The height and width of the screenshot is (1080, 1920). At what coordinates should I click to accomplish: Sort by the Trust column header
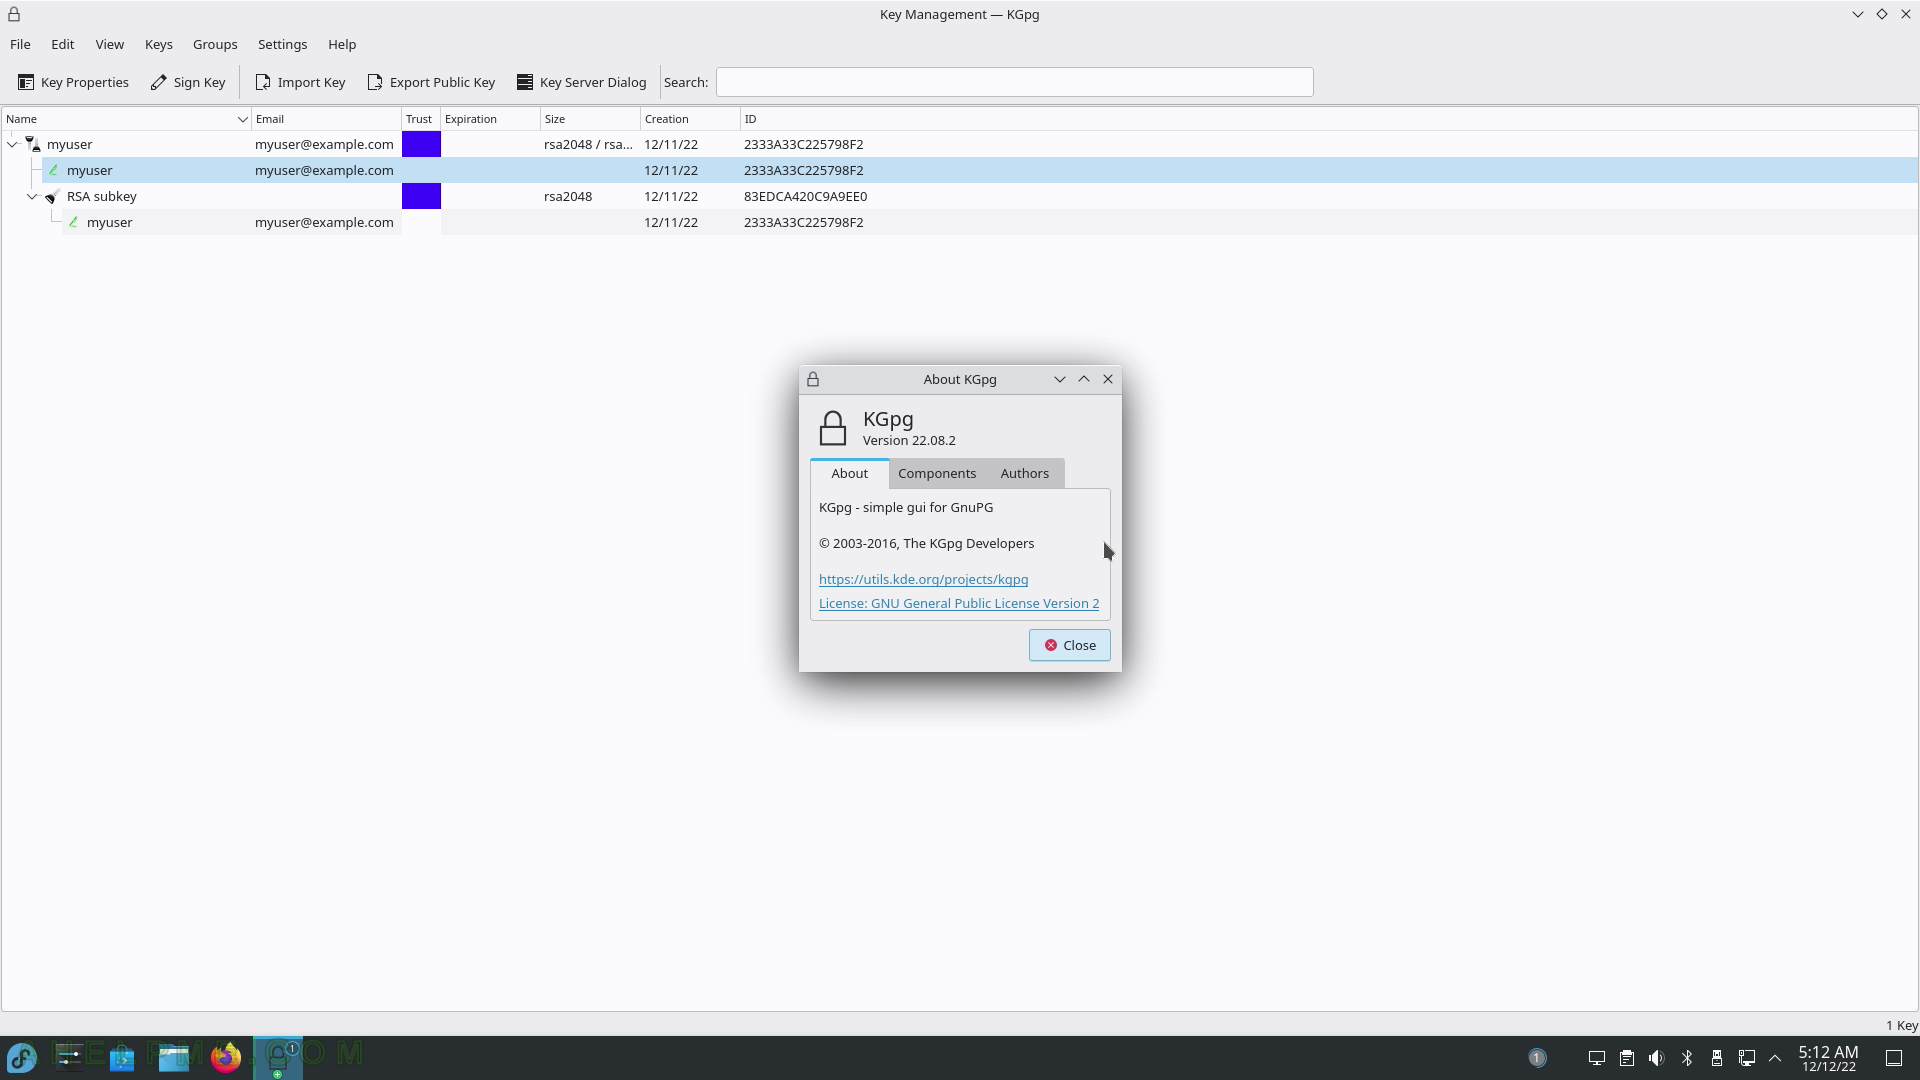point(421,119)
